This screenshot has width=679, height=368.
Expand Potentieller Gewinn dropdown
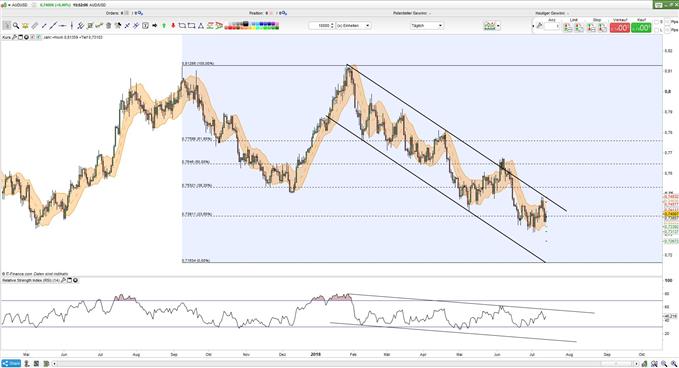point(430,13)
